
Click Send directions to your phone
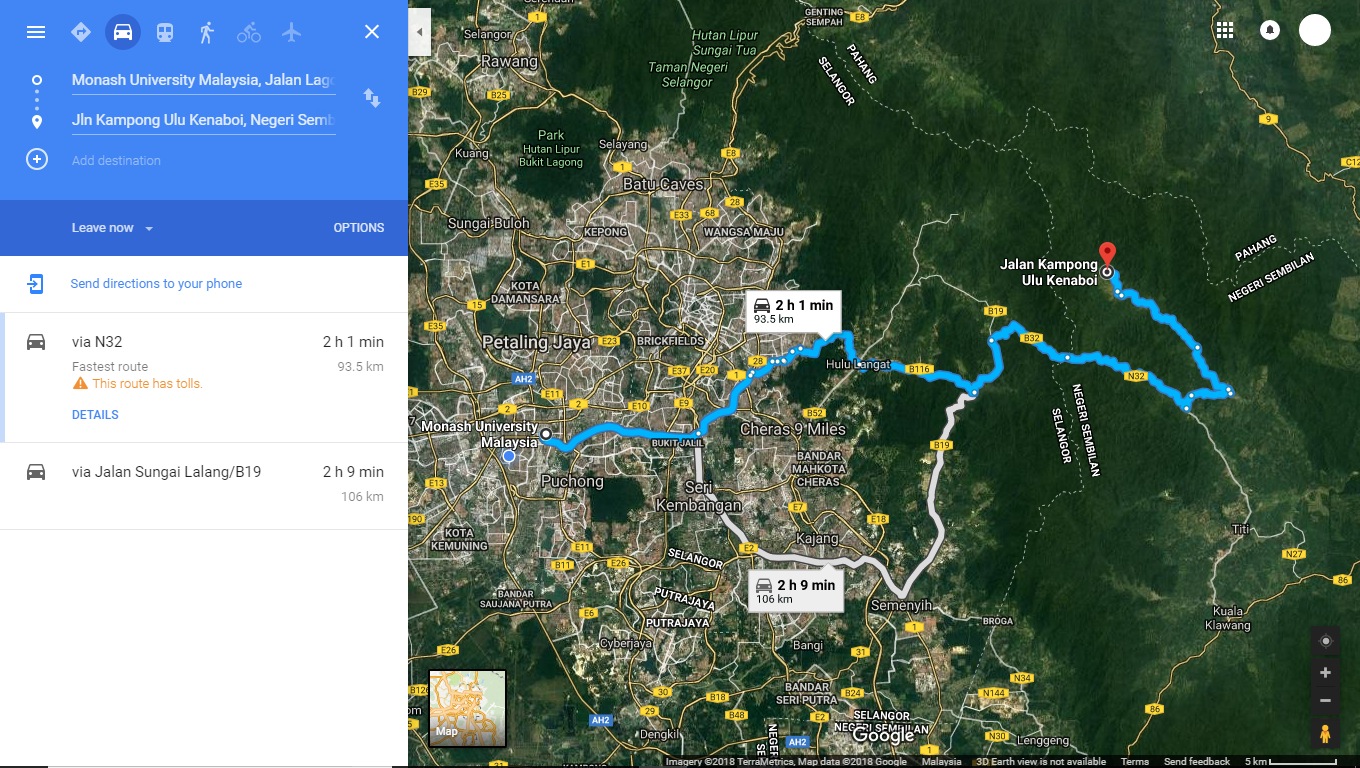[154, 284]
